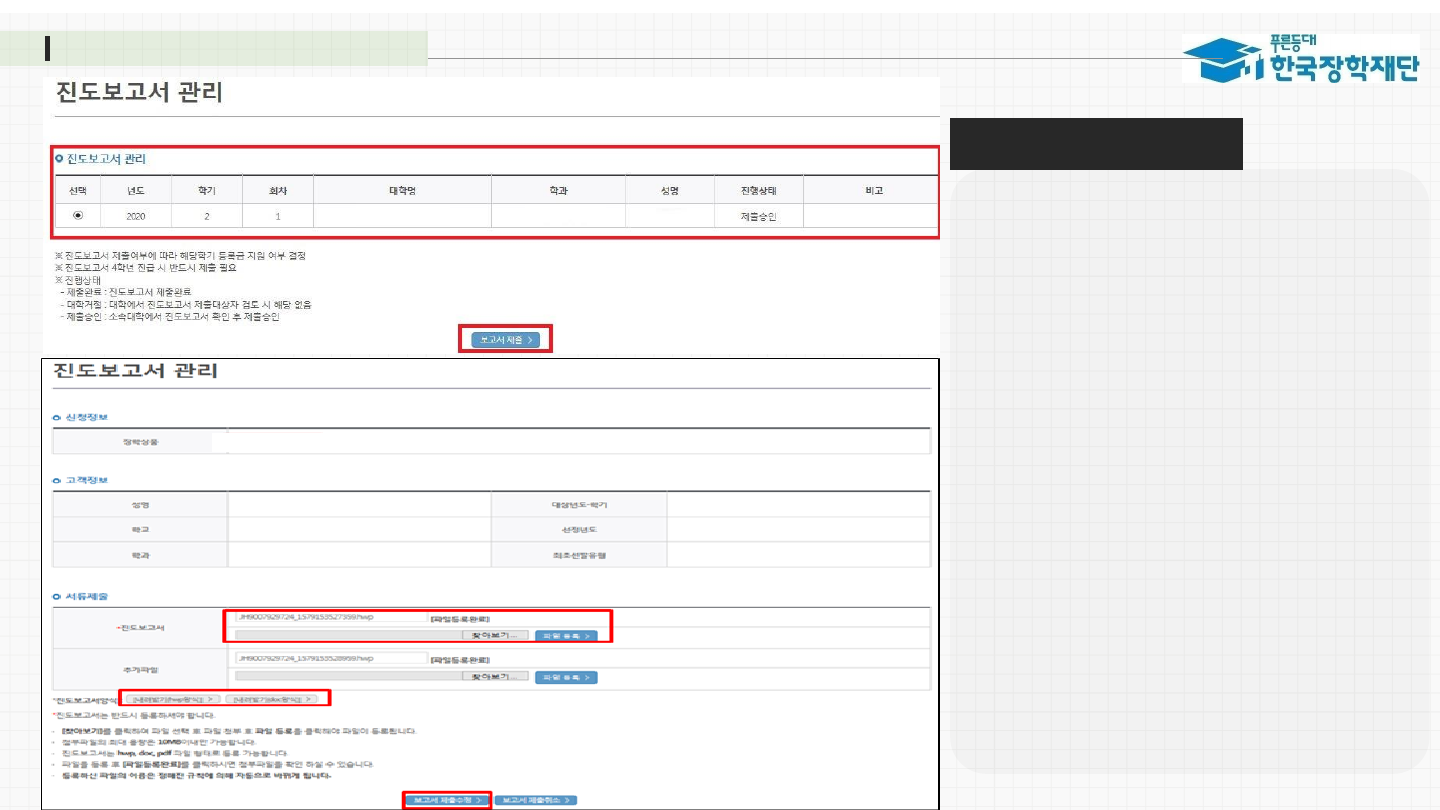Click the 한국장학재단 logo

pyautogui.click(x=1300, y=59)
